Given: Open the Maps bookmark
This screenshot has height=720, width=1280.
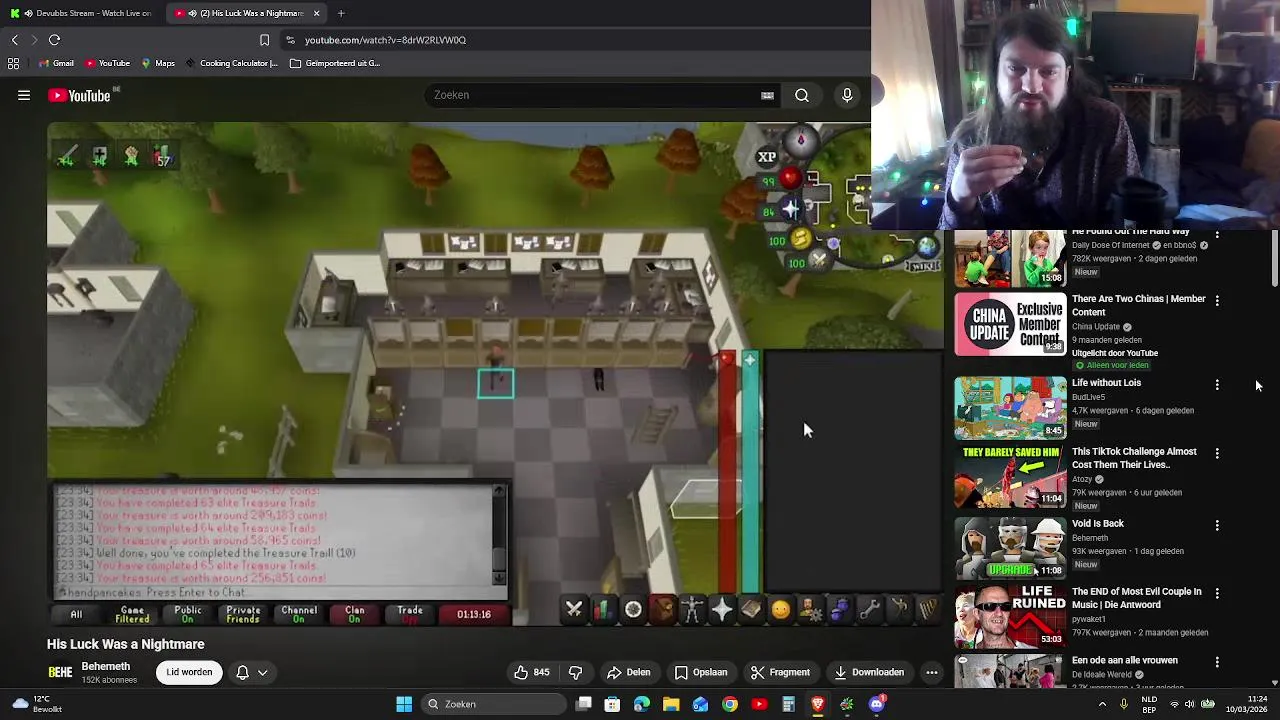Looking at the screenshot, I should click(x=158, y=63).
